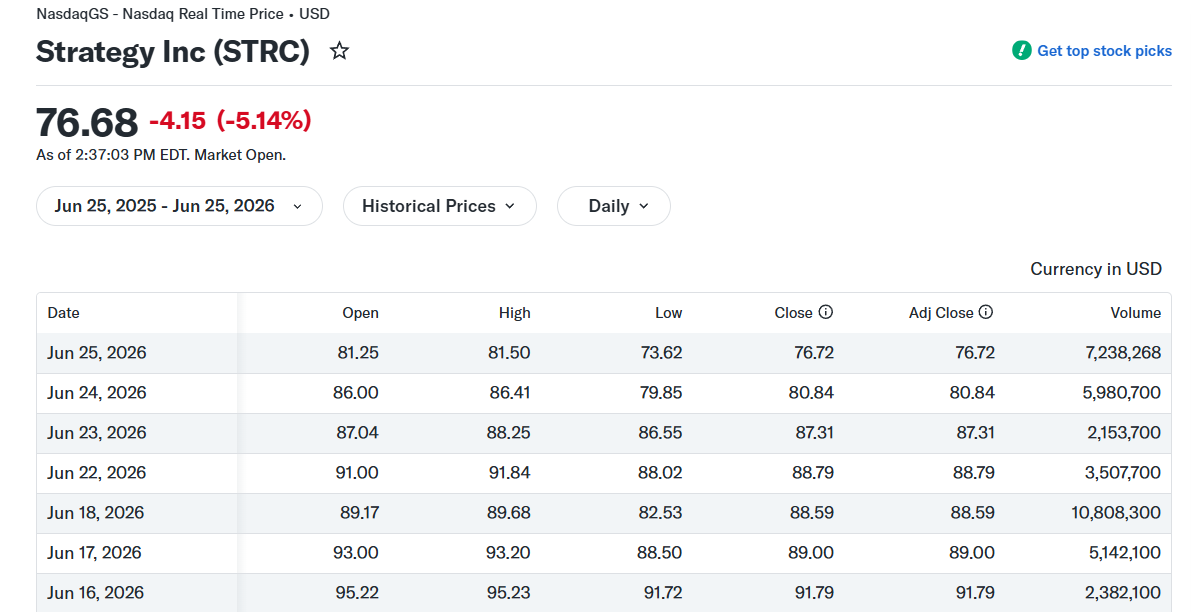Expand the Historical Prices dropdown
Viewport: 1191px width, 612px height.
(440, 206)
